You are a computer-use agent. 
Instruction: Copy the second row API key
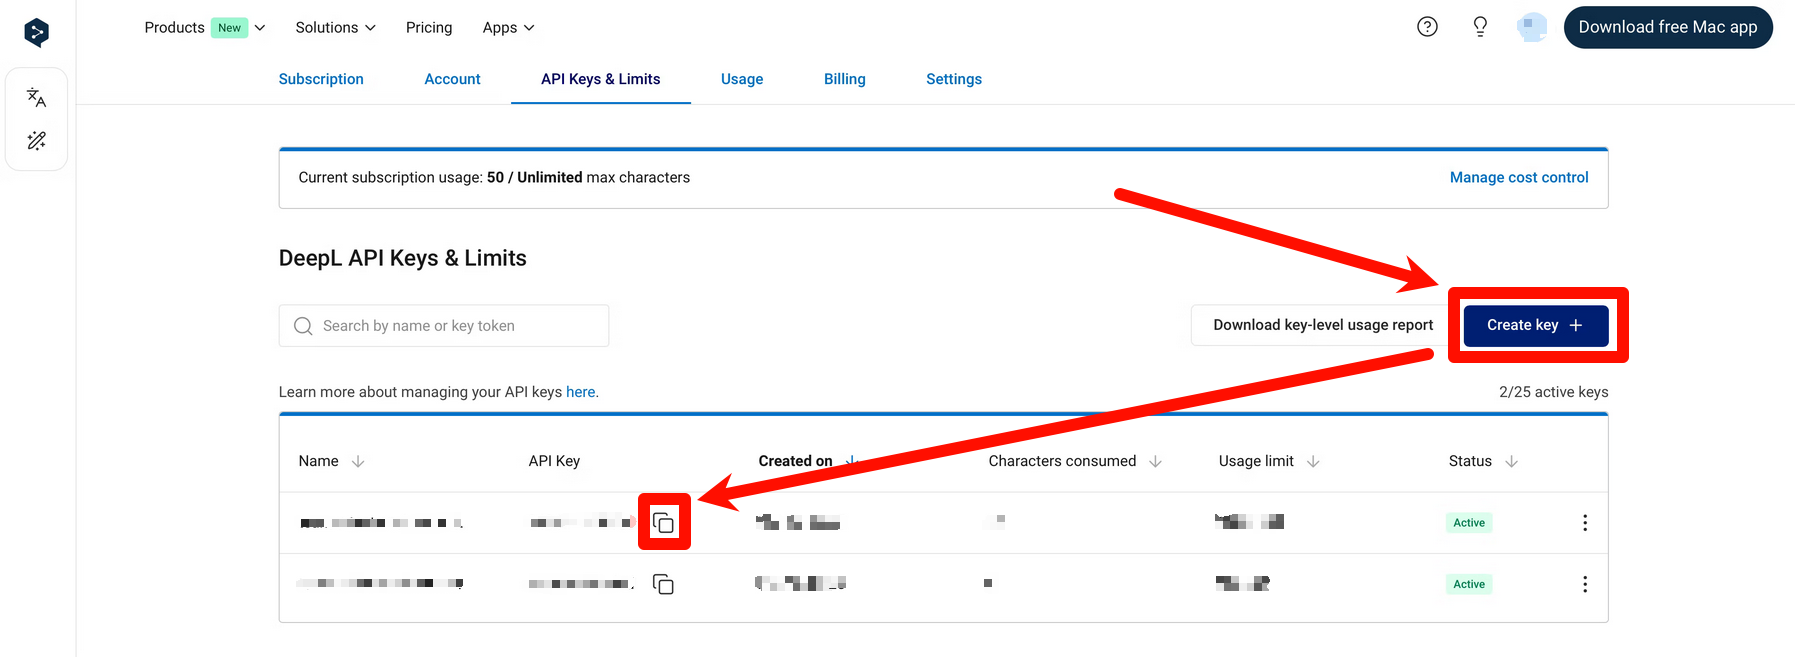pyautogui.click(x=663, y=584)
